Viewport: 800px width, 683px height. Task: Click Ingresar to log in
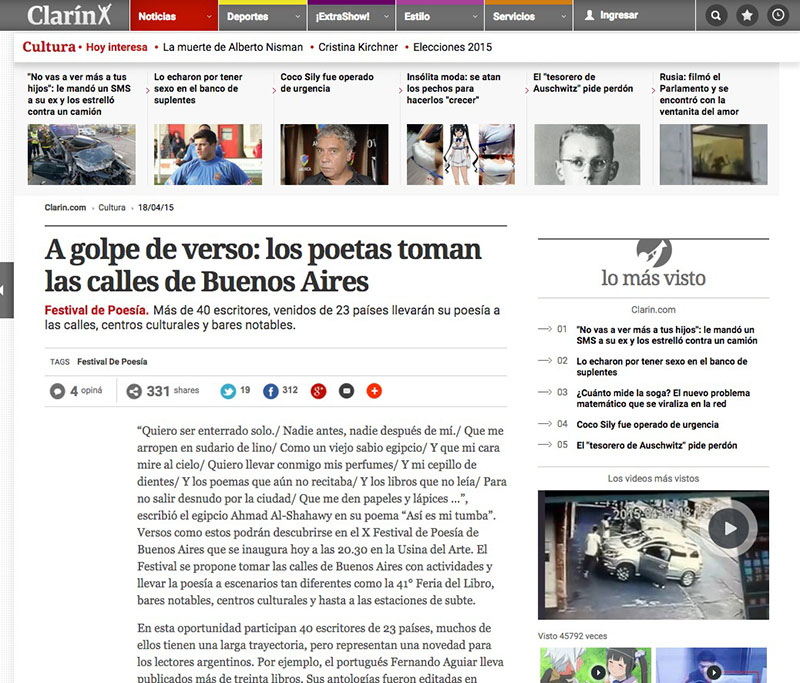point(619,15)
